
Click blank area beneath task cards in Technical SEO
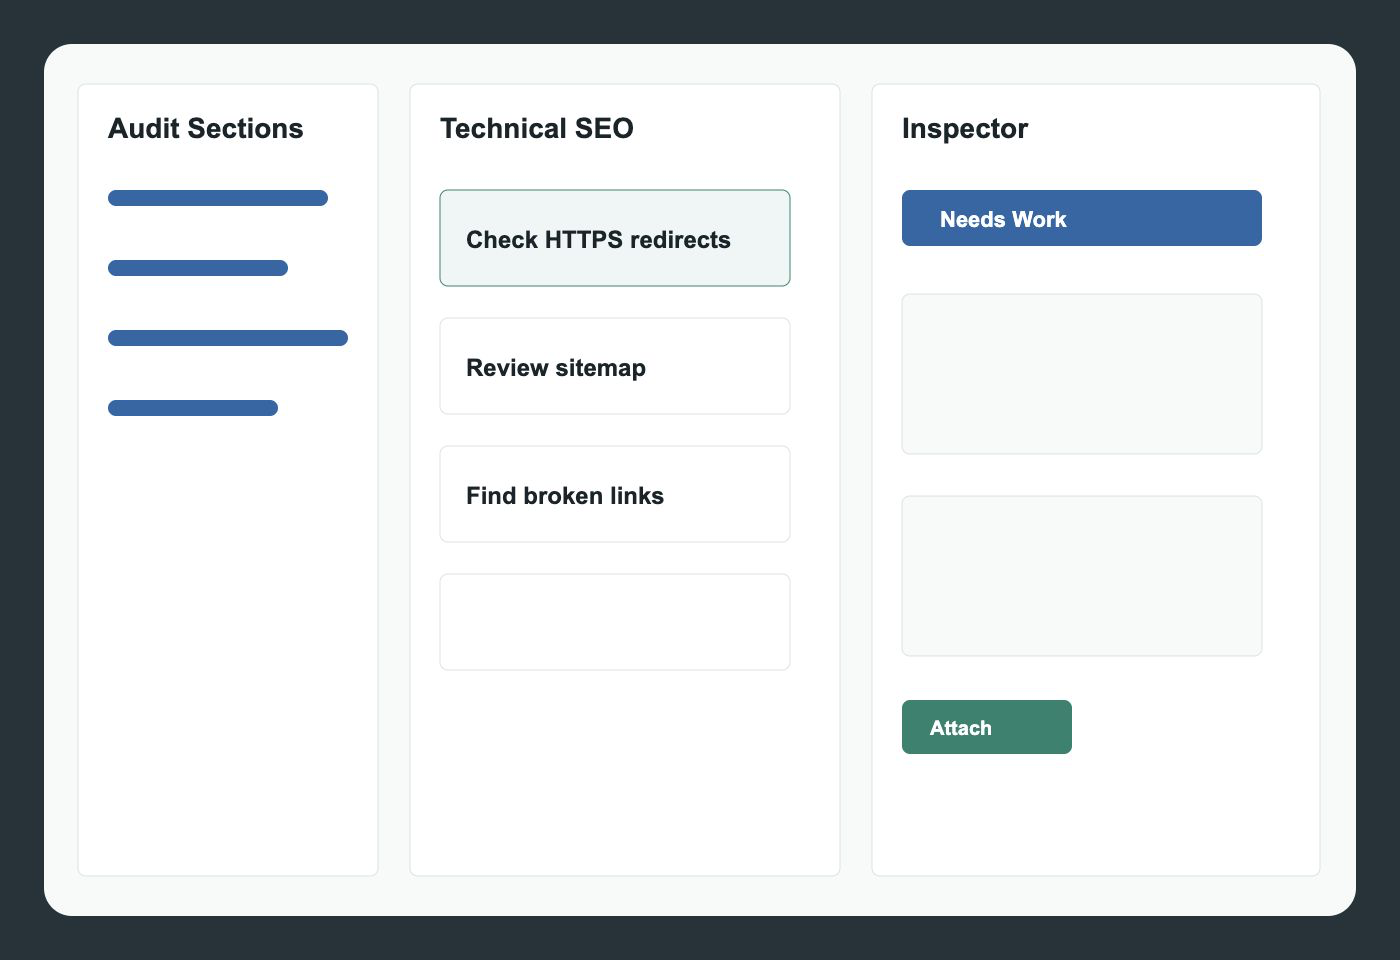point(625,770)
